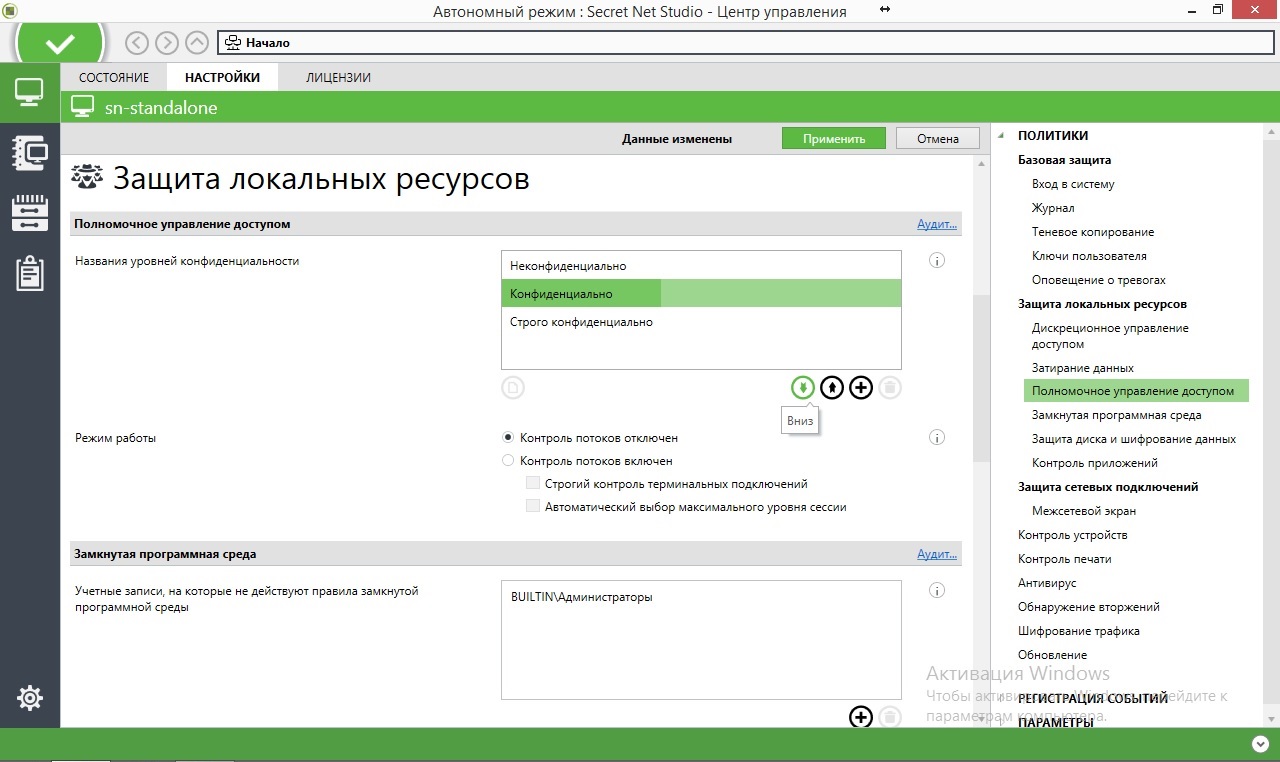Toggle Строгий контроль терминальных подключений checkbox
Viewport: 1280px width, 762px height.
533,484
